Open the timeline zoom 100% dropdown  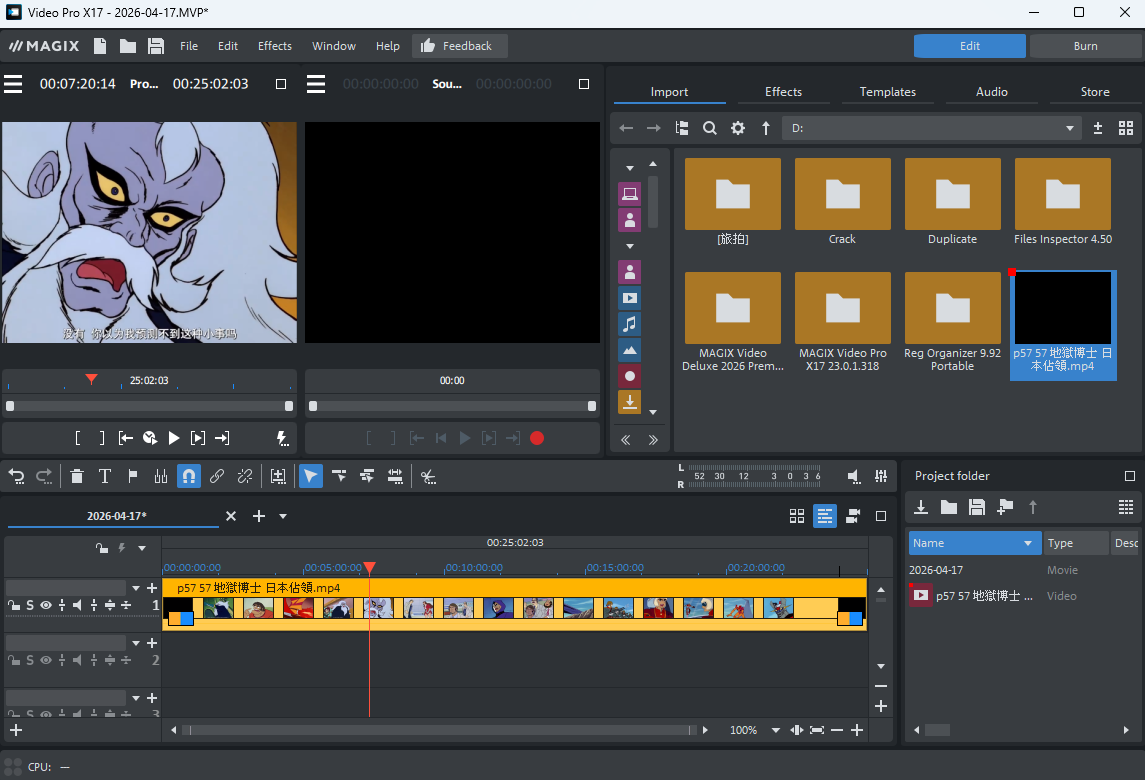pos(775,731)
